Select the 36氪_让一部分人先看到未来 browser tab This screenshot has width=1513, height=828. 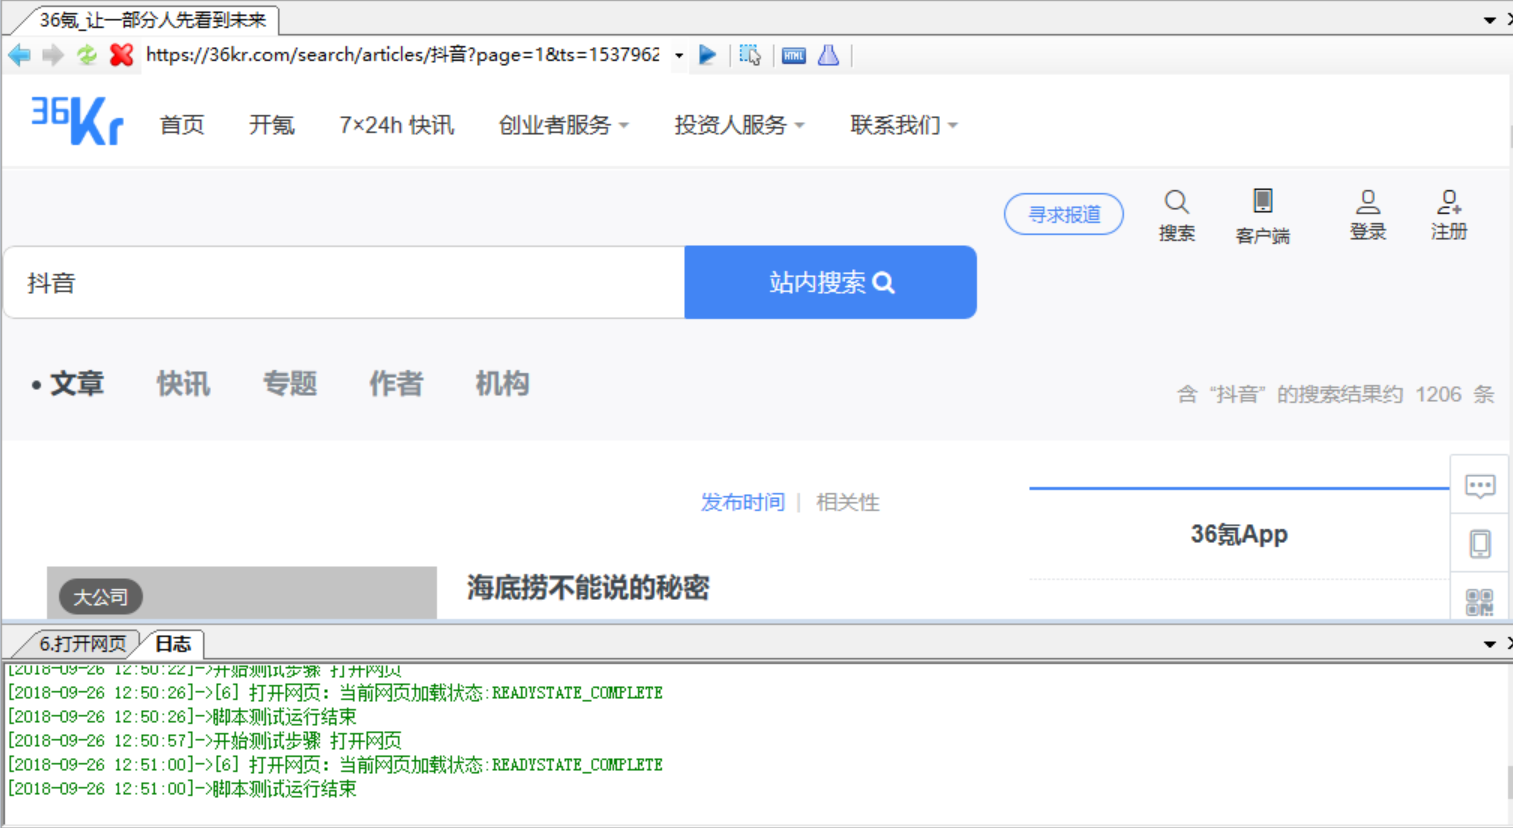(153, 20)
